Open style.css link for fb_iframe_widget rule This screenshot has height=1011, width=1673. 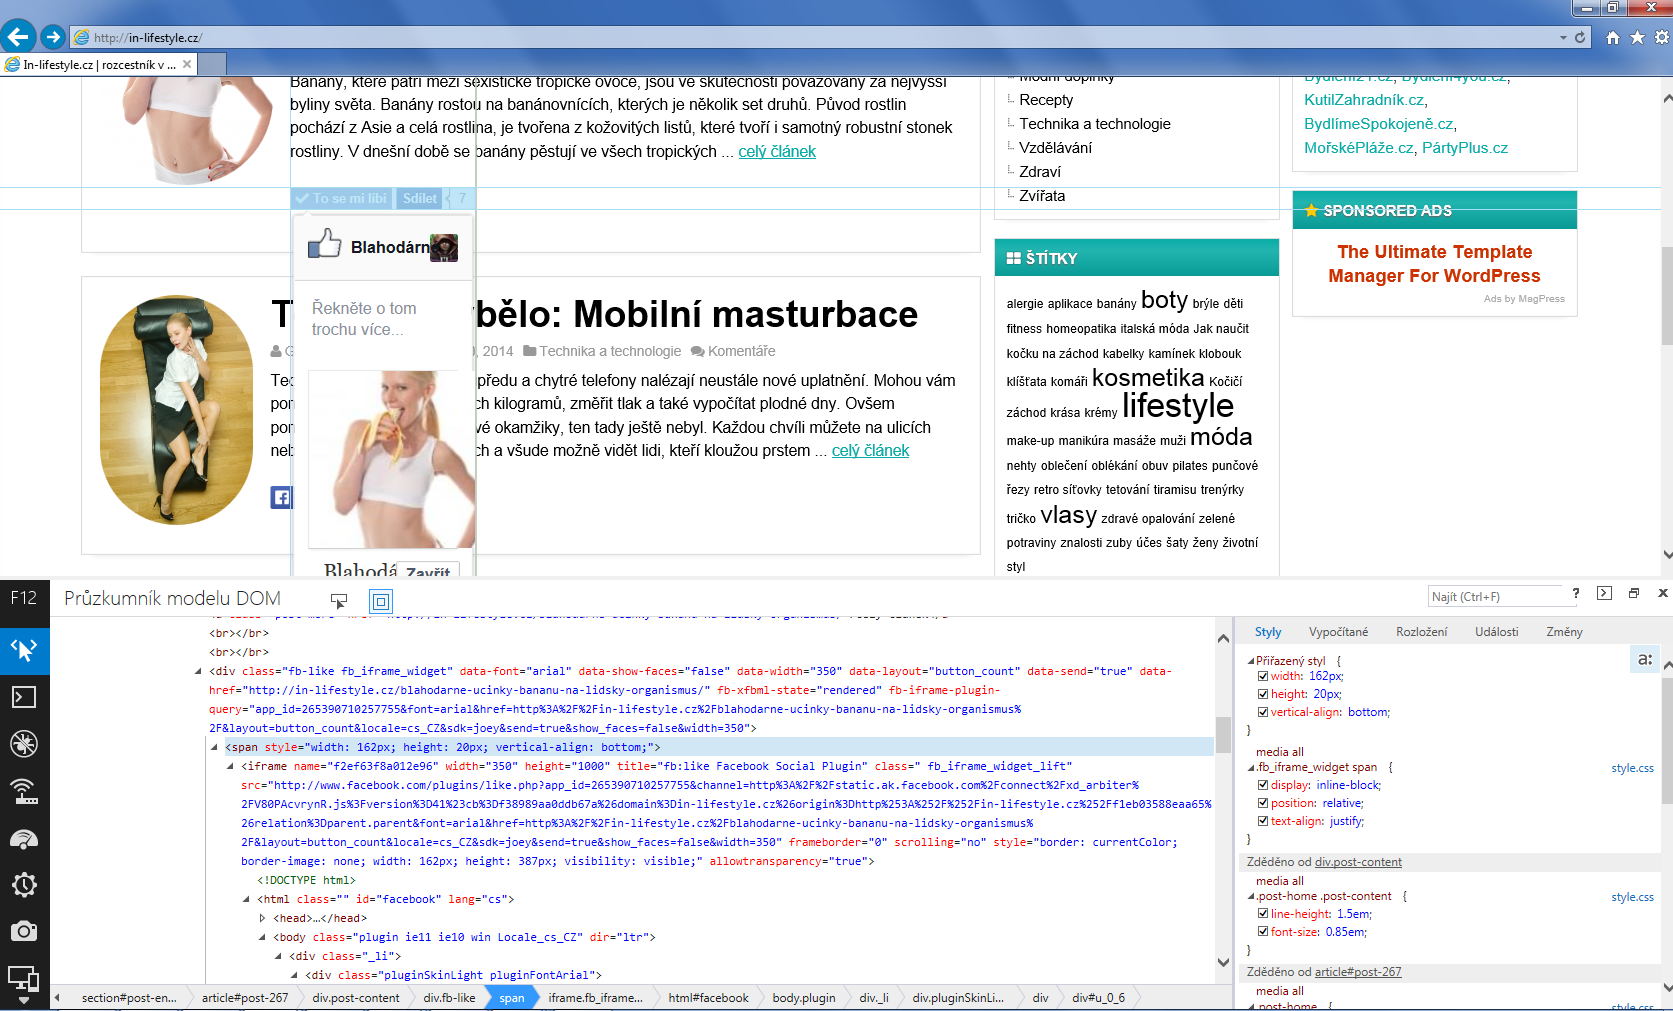(x=1632, y=768)
